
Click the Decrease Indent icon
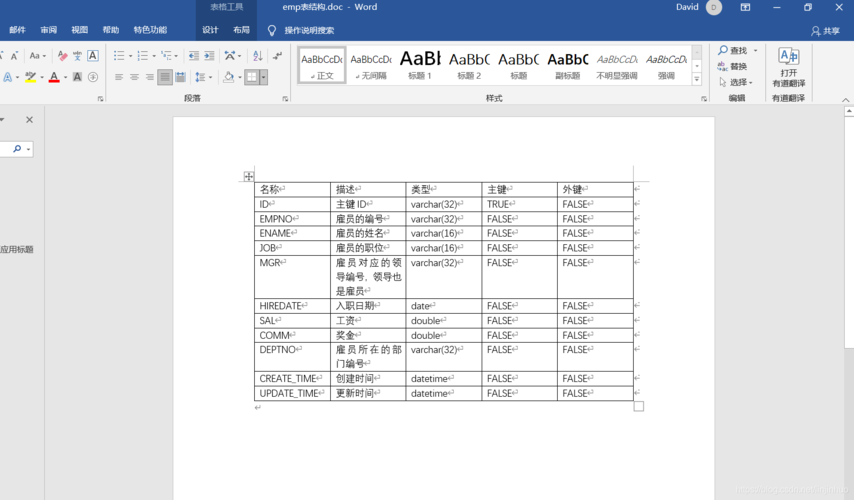point(193,56)
